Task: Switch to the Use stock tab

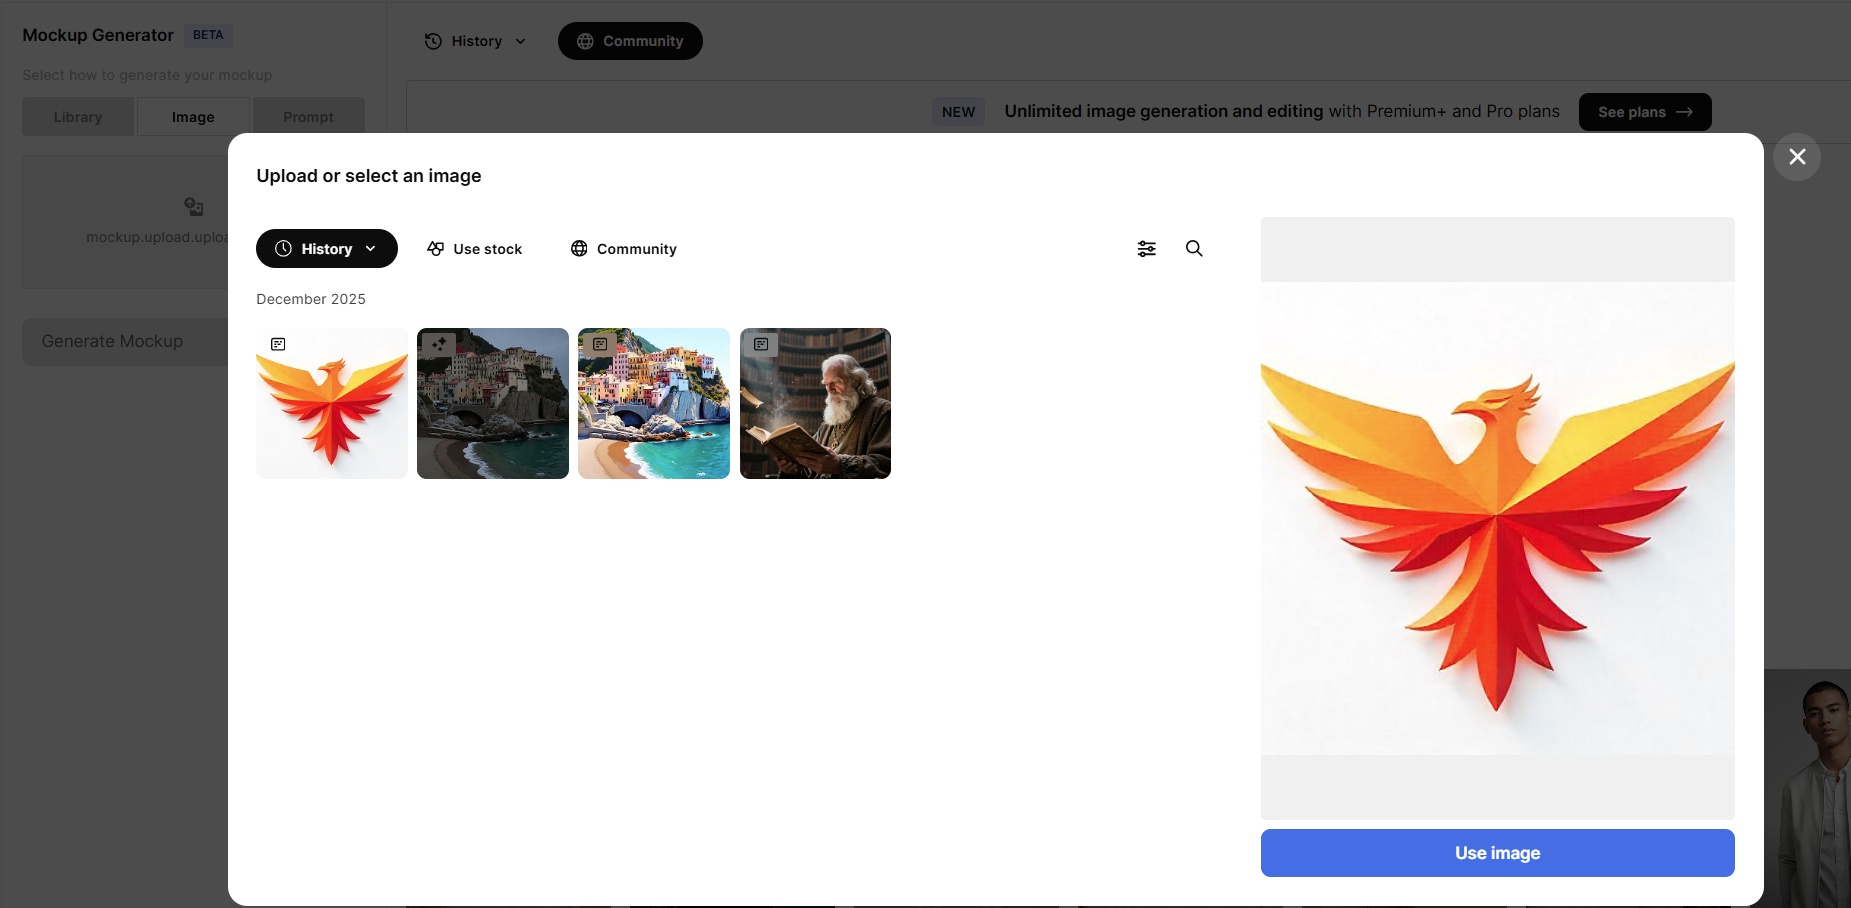Action: click(475, 249)
